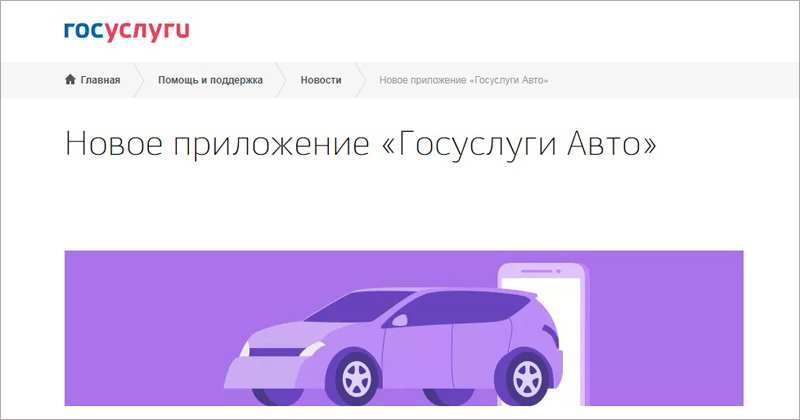Navigate to the Новости breadcrumb
Image resolution: width=800 pixels, height=420 pixels.
[x=321, y=80]
